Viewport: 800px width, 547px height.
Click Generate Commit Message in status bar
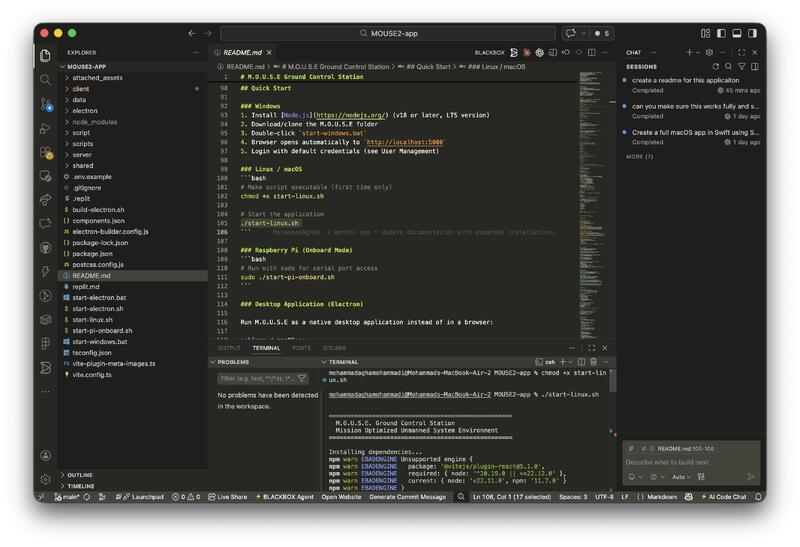pos(407,497)
